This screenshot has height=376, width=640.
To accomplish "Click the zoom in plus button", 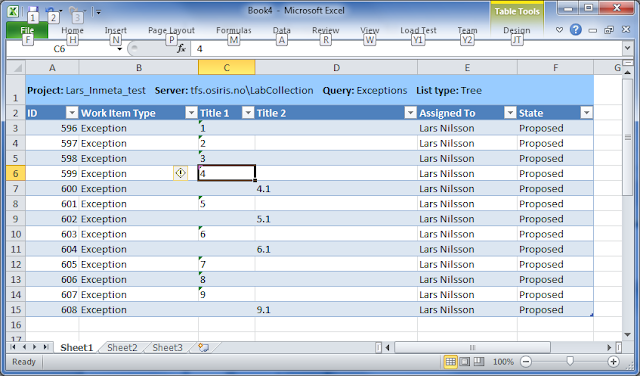I will point(613,361).
